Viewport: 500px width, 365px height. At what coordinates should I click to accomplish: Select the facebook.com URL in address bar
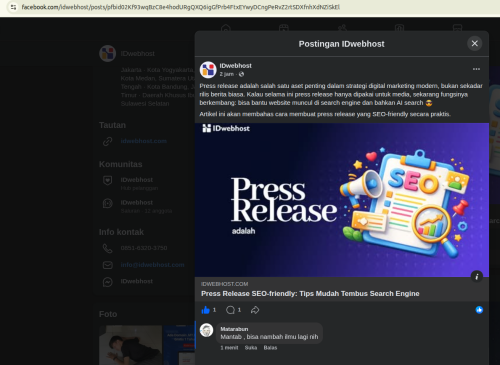[180, 7]
